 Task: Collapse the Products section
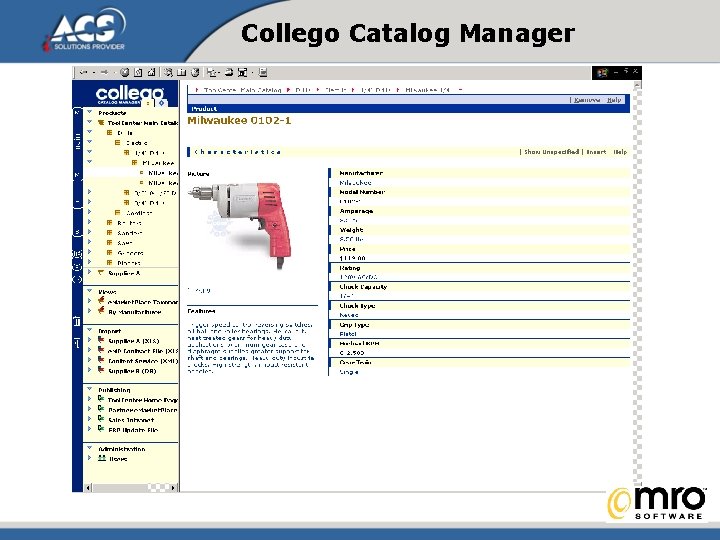click(90, 112)
